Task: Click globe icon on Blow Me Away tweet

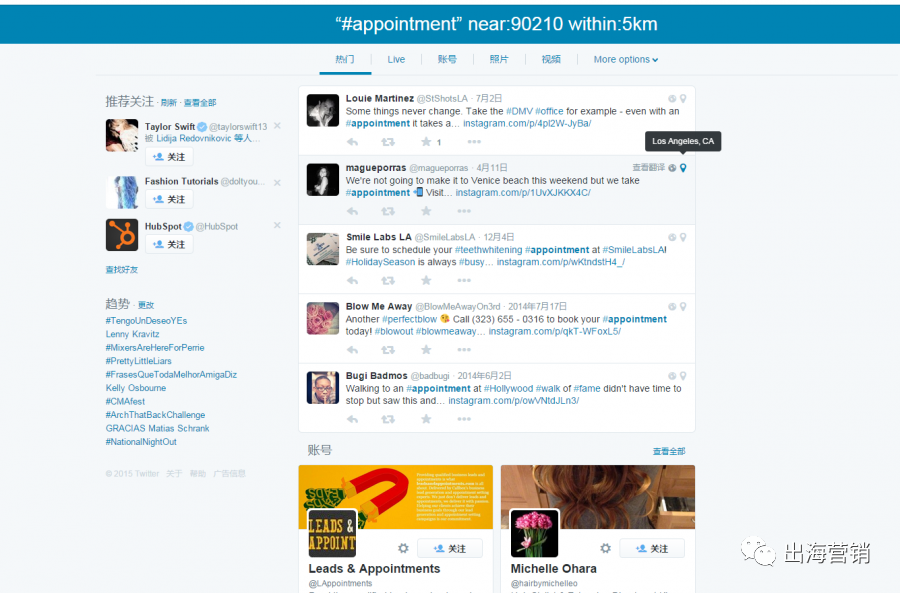Action: (x=672, y=307)
